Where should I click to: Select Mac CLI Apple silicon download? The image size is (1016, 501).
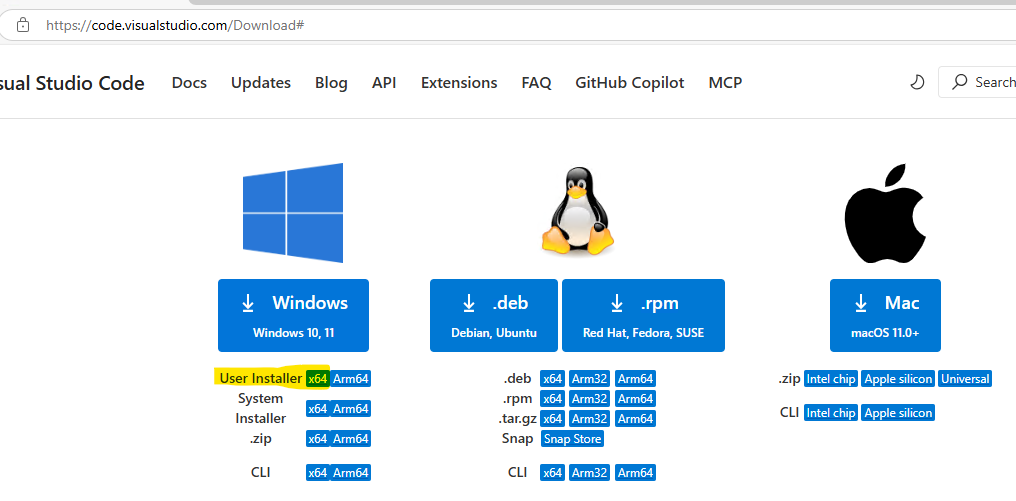pyautogui.click(x=898, y=412)
